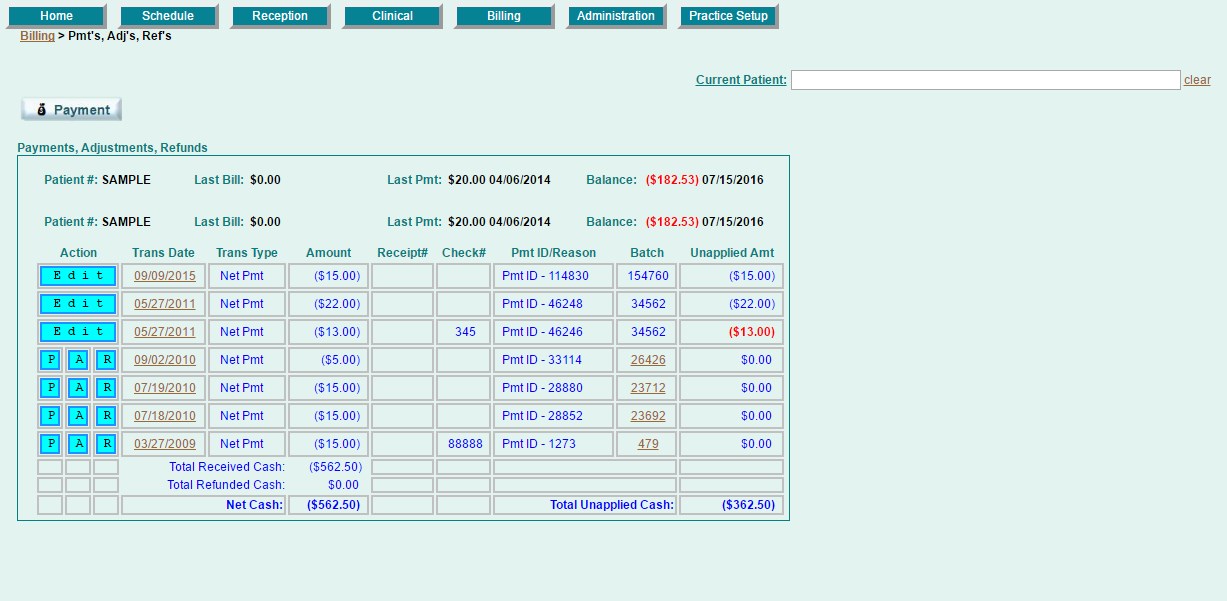The image size is (1227, 601).
Task: Click the R button for the 09/02/2010 payment
Action: (106, 360)
